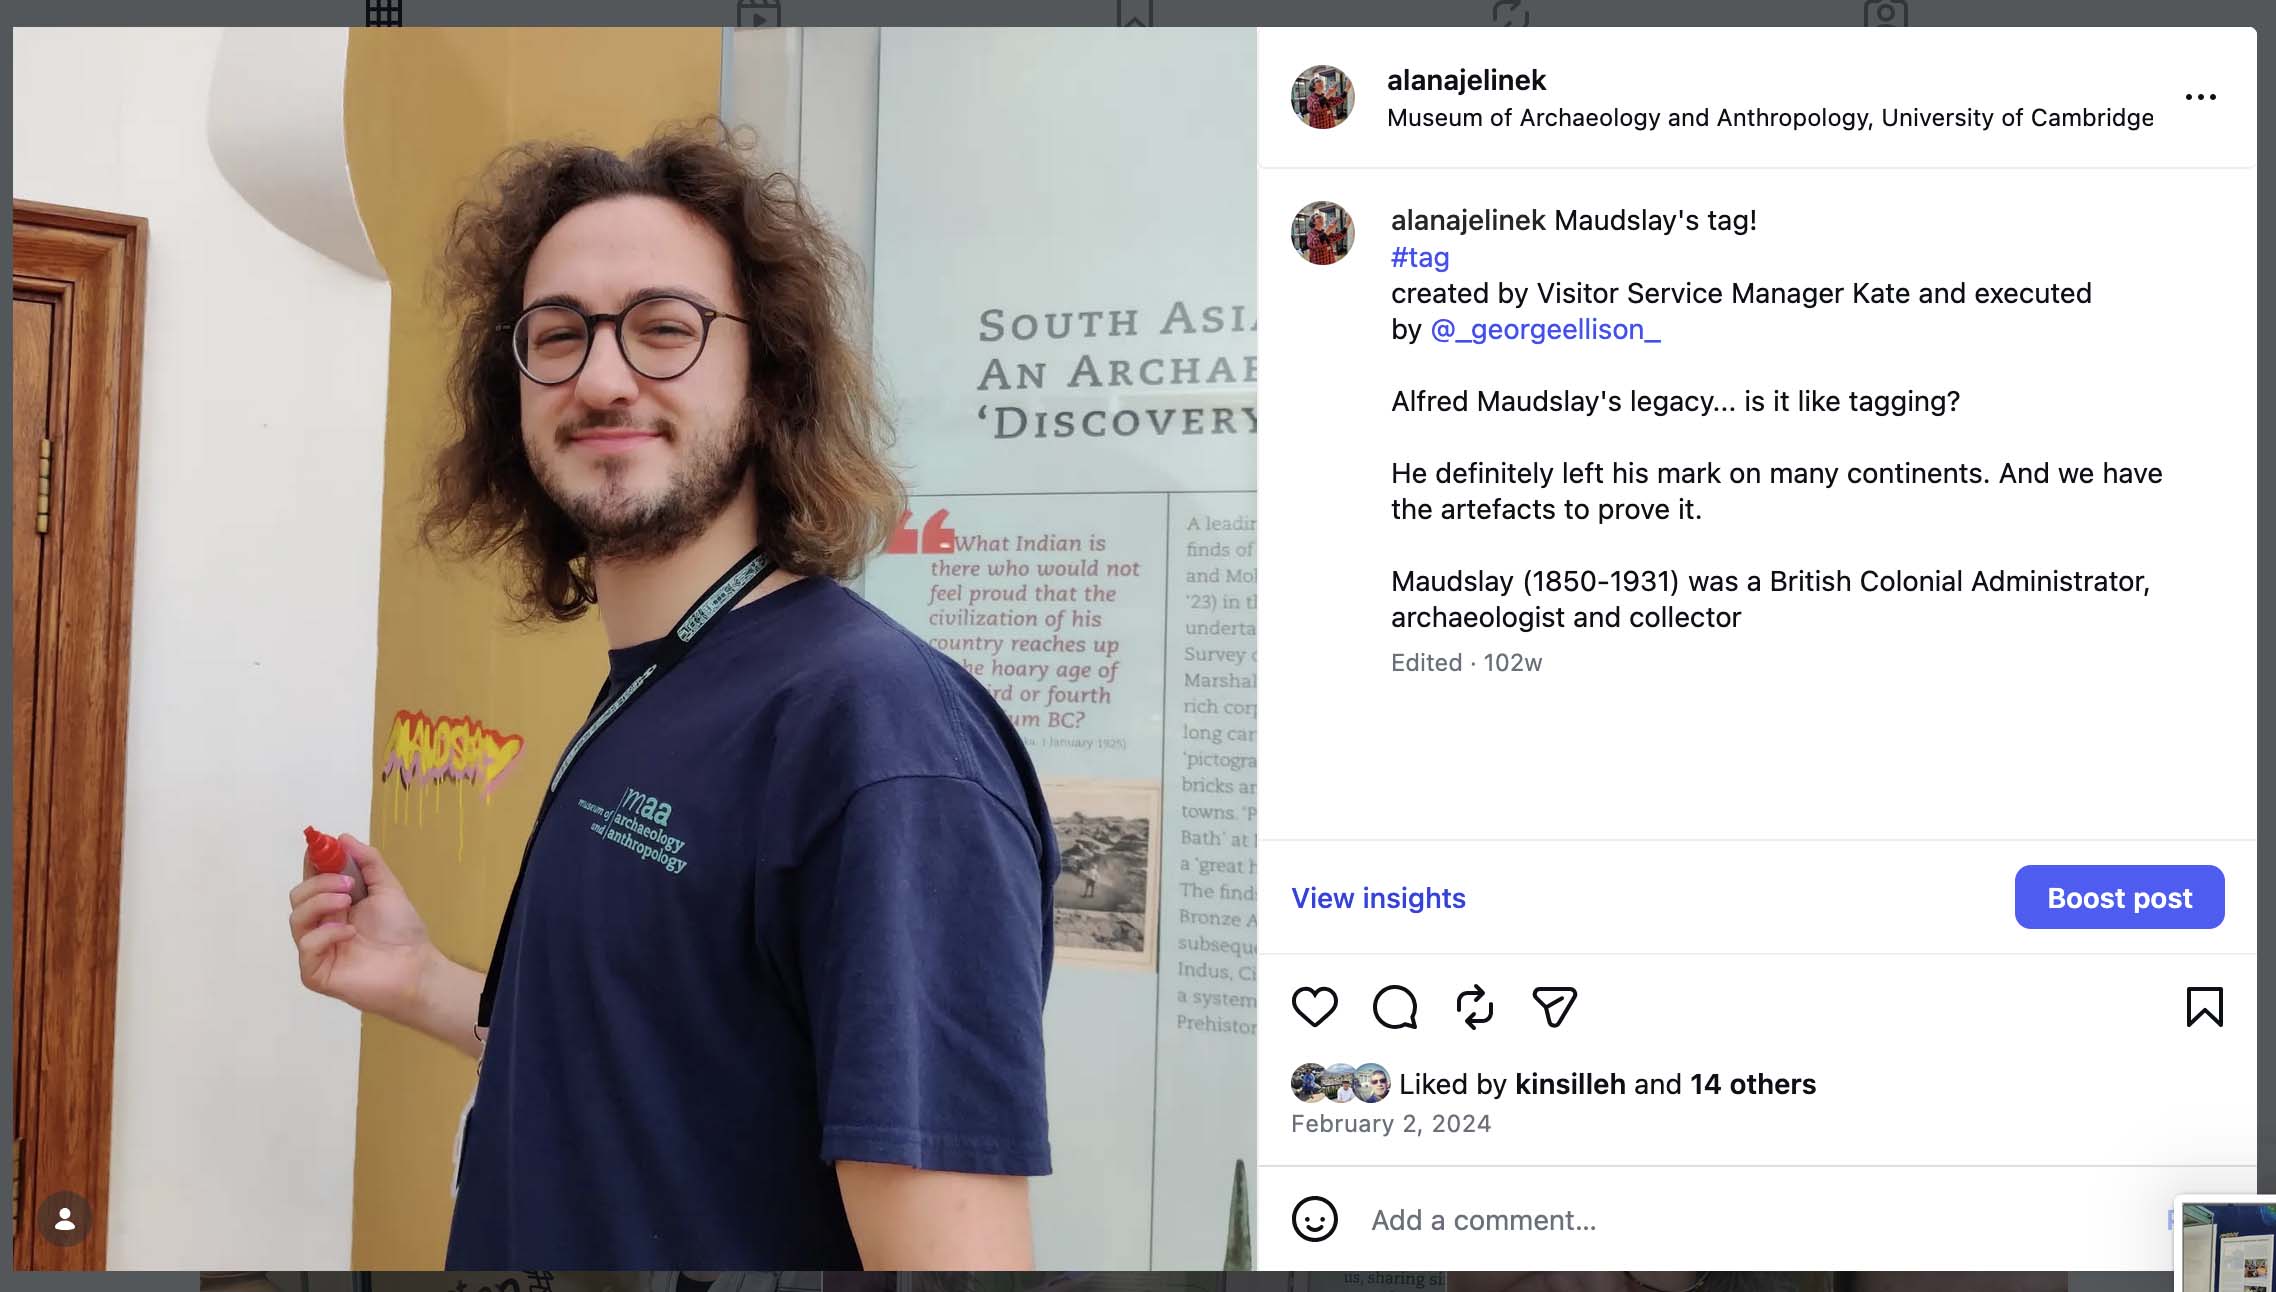
Task: Switch to the posts grid tab
Action: [384, 13]
